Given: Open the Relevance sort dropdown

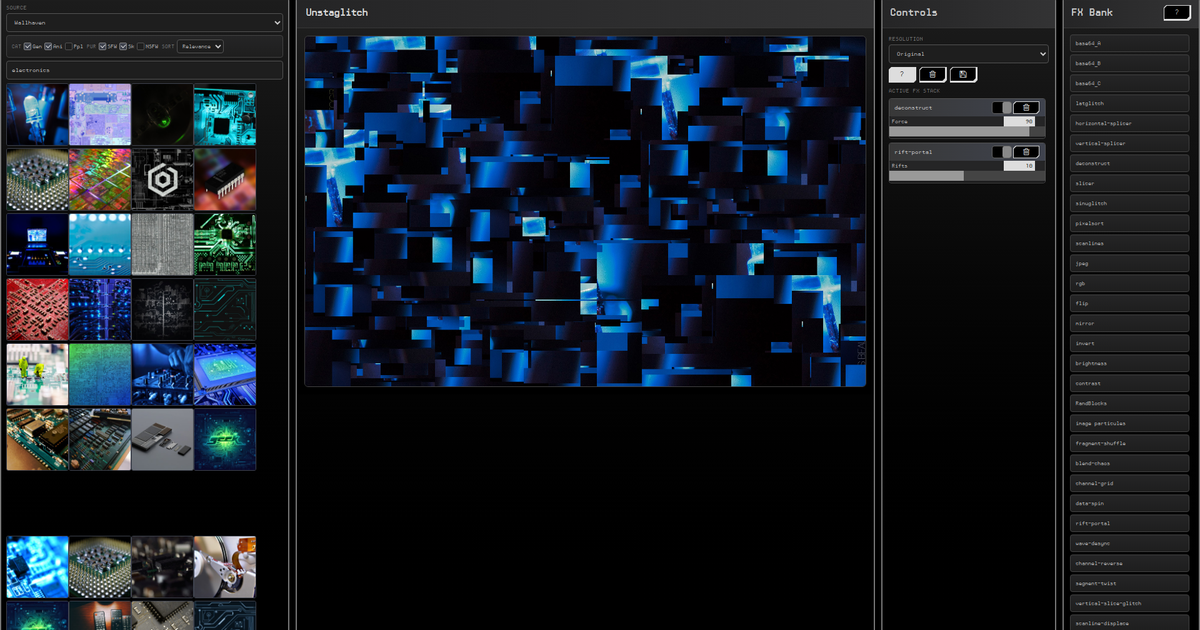Looking at the screenshot, I should click(200, 46).
